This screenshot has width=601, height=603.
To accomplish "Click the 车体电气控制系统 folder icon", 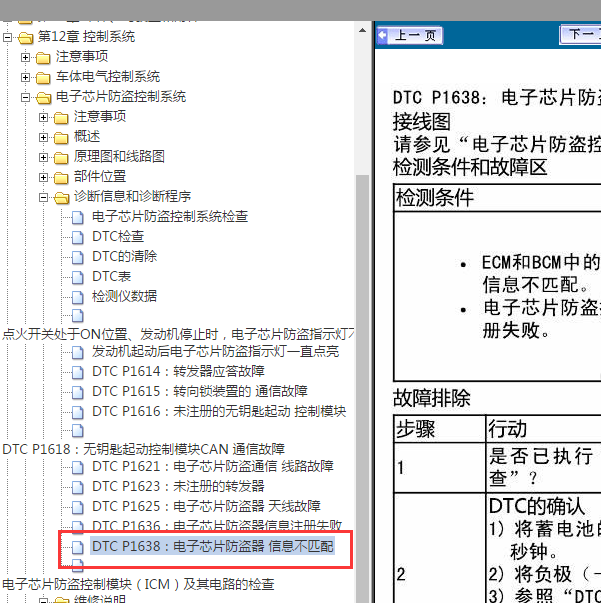I will pyautogui.click(x=43, y=78).
